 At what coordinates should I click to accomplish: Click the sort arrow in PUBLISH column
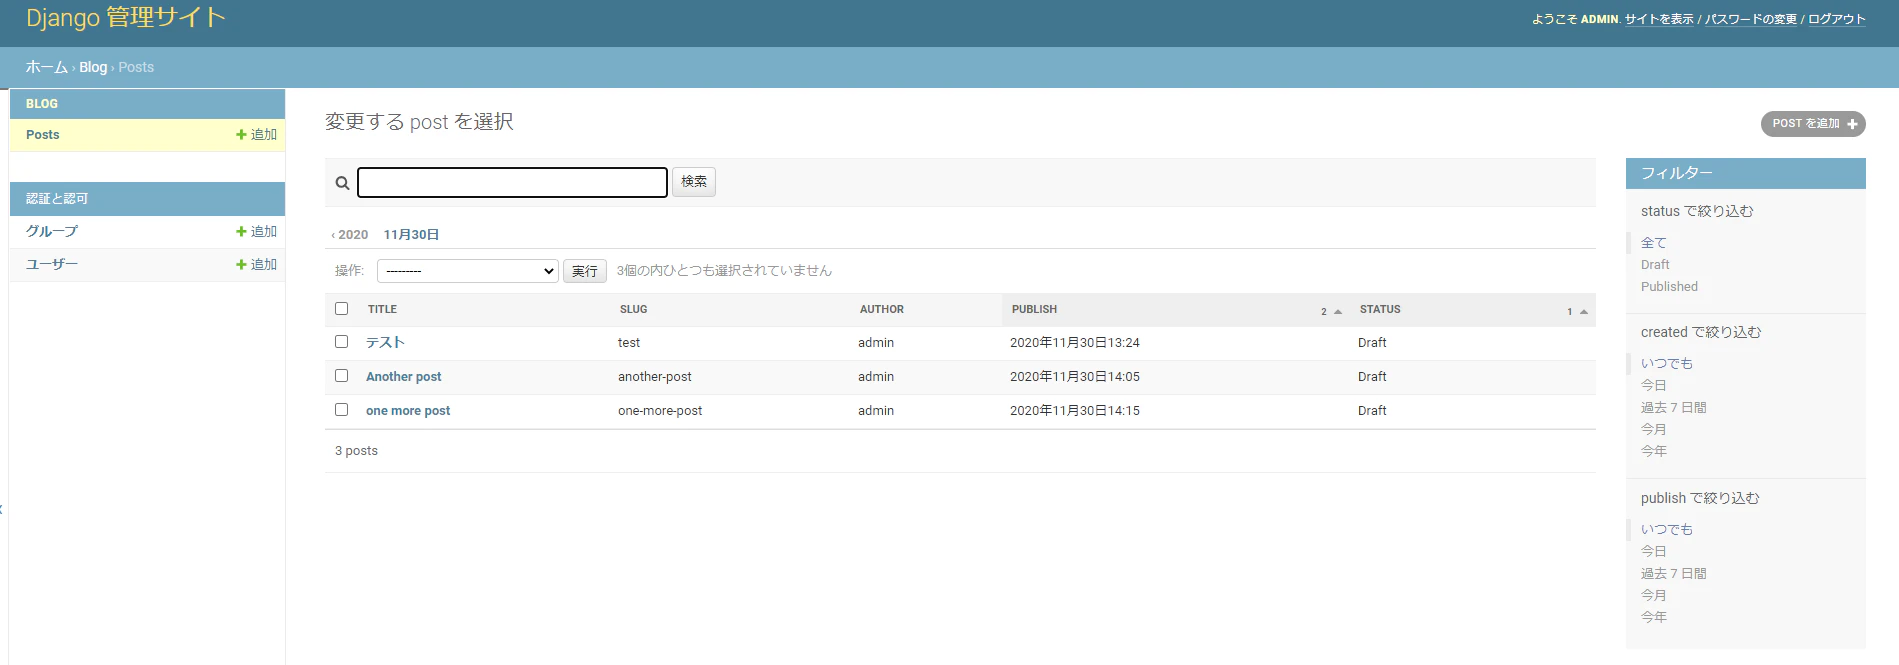1338,311
